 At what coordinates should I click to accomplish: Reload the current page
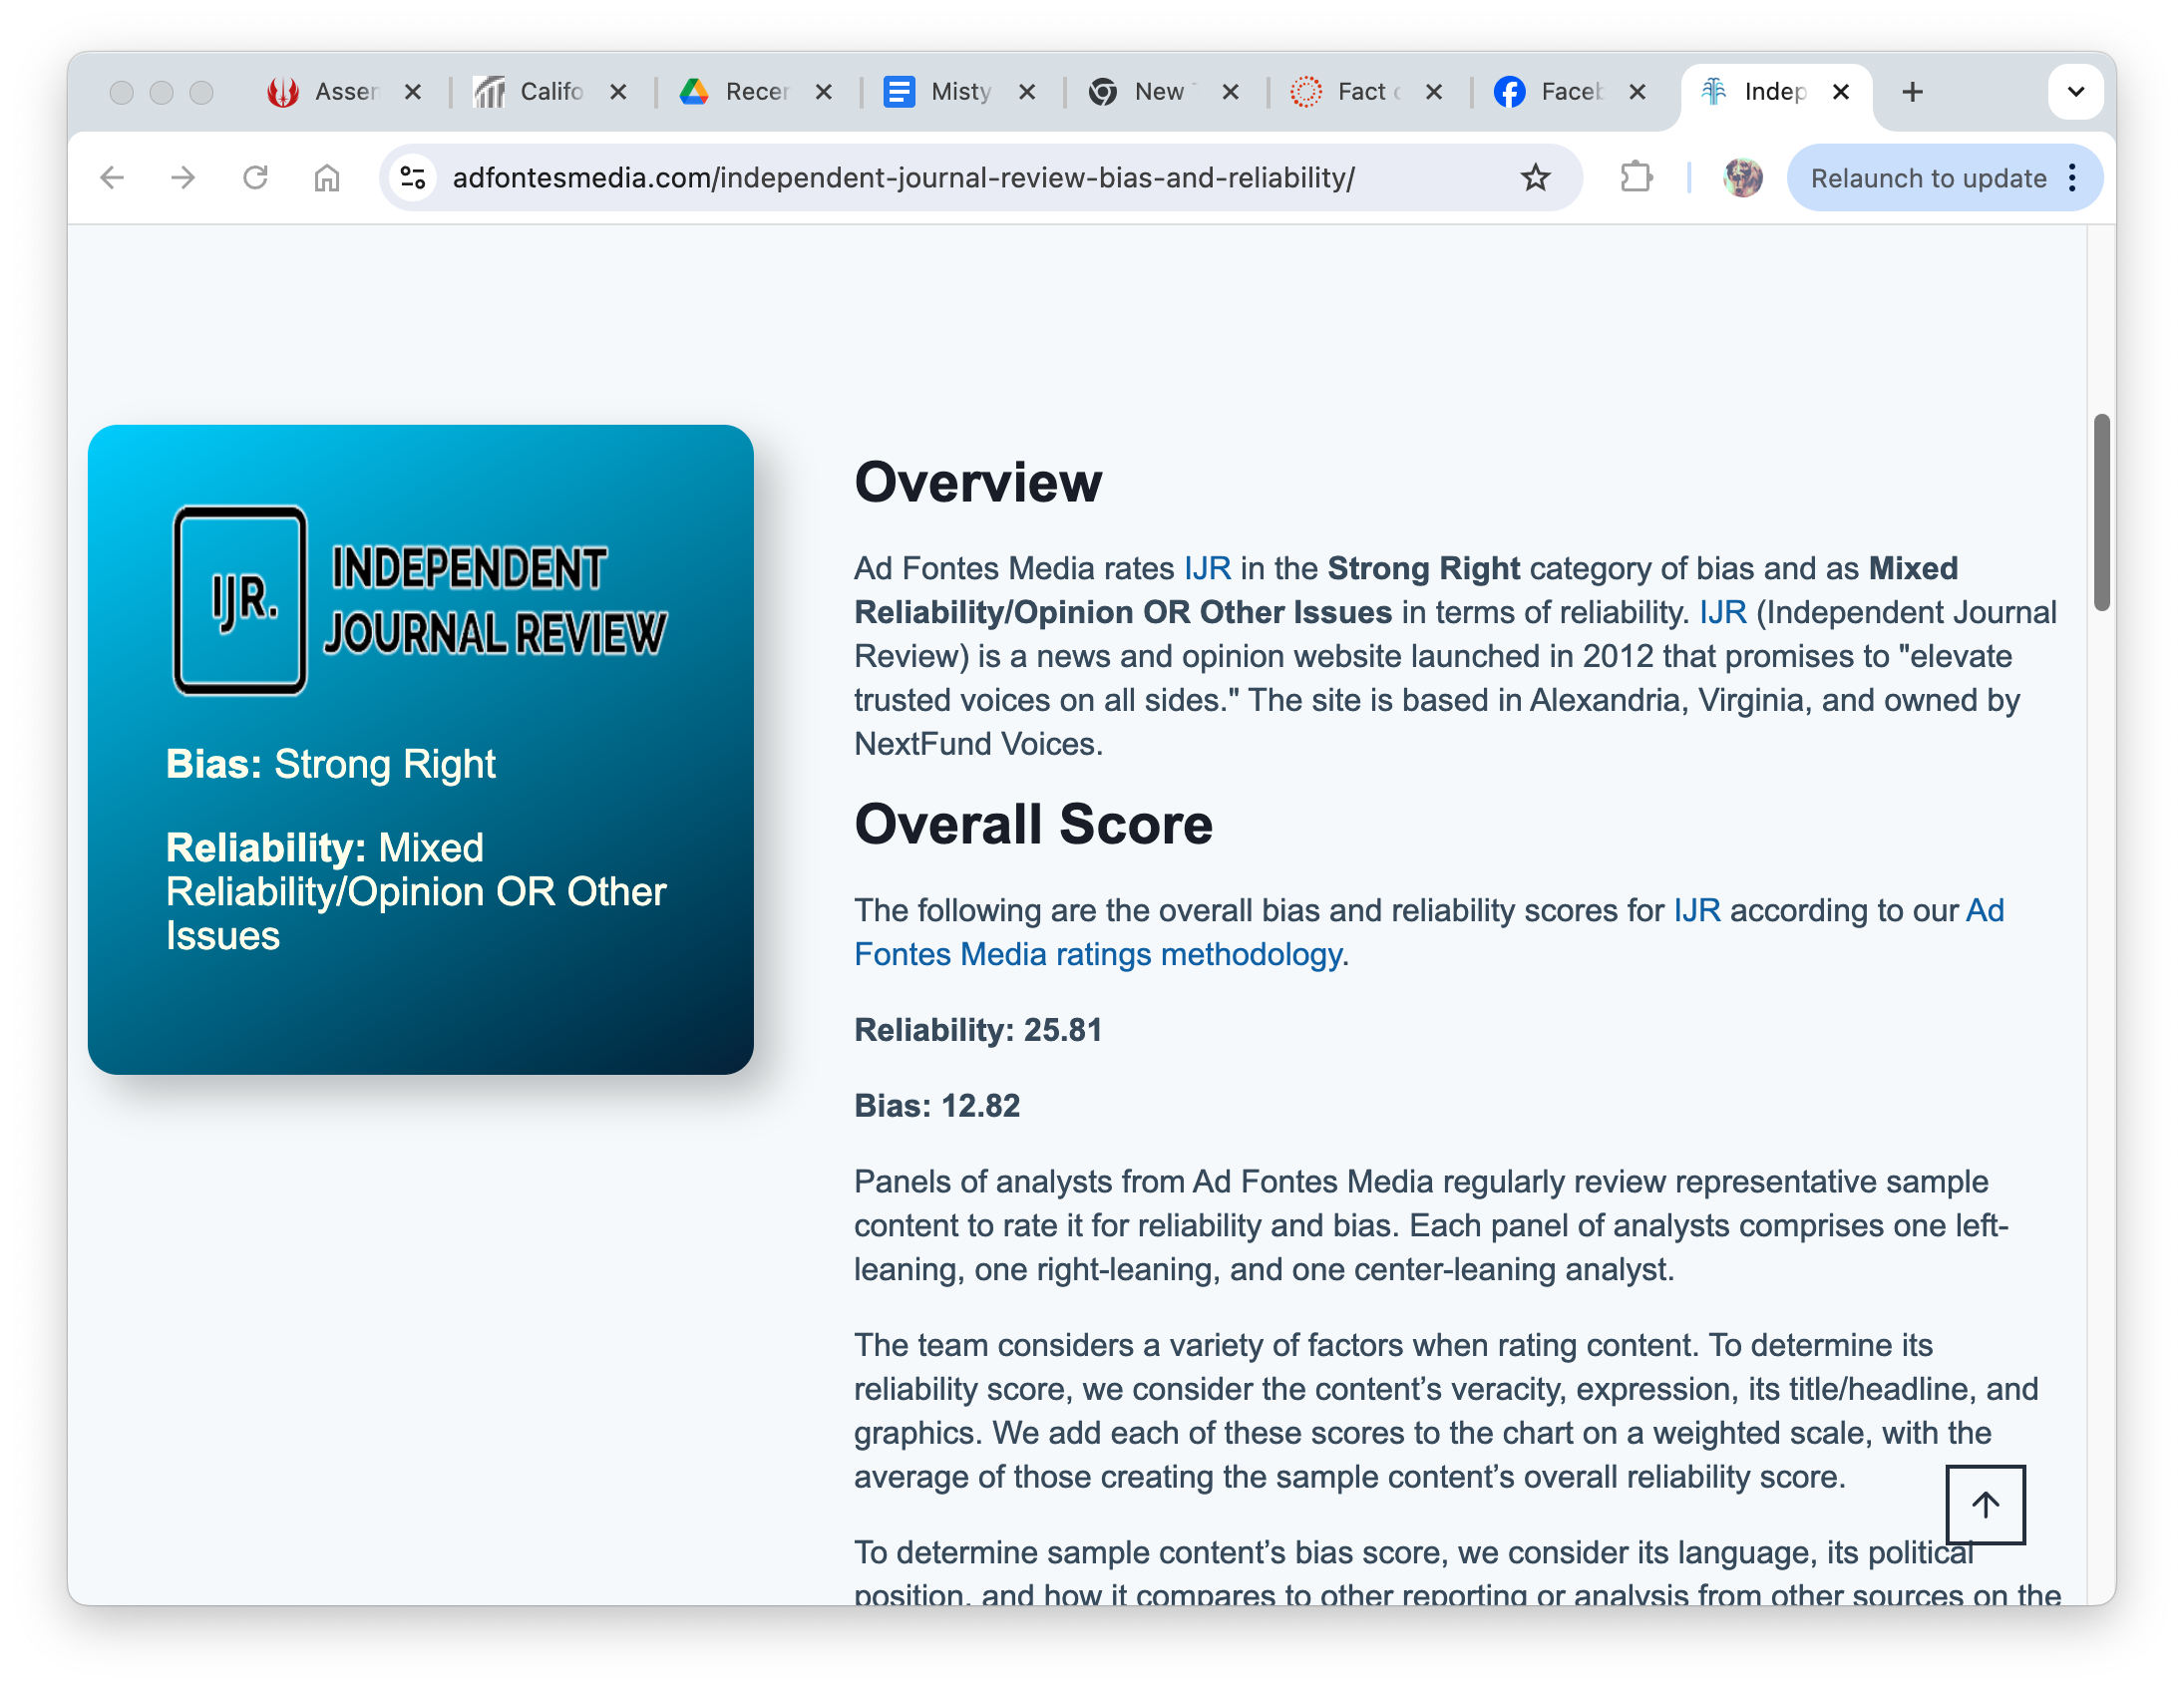coord(256,178)
